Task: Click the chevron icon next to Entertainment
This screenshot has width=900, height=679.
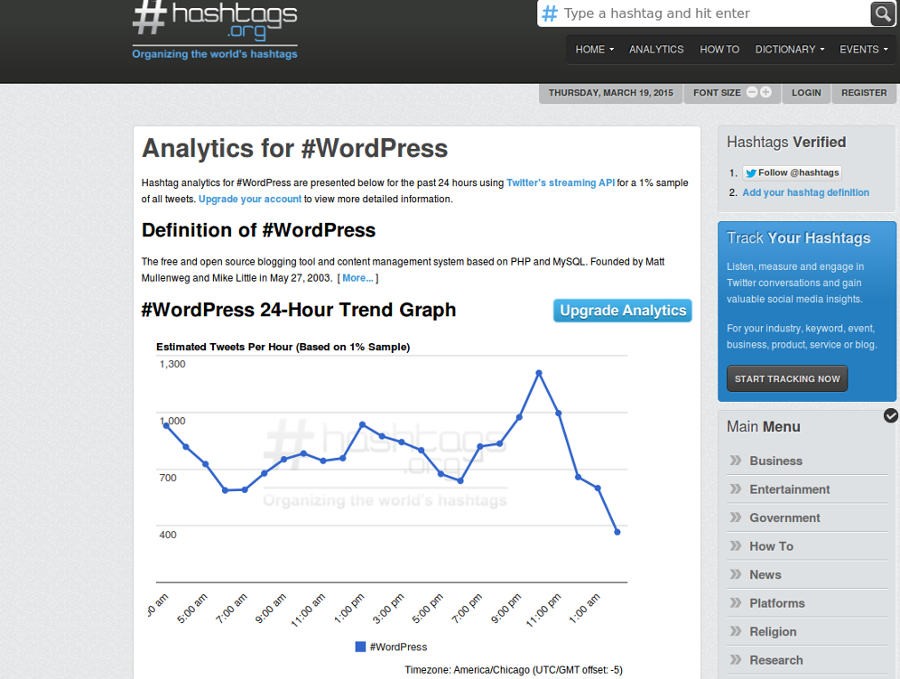Action: pyautogui.click(x=735, y=489)
